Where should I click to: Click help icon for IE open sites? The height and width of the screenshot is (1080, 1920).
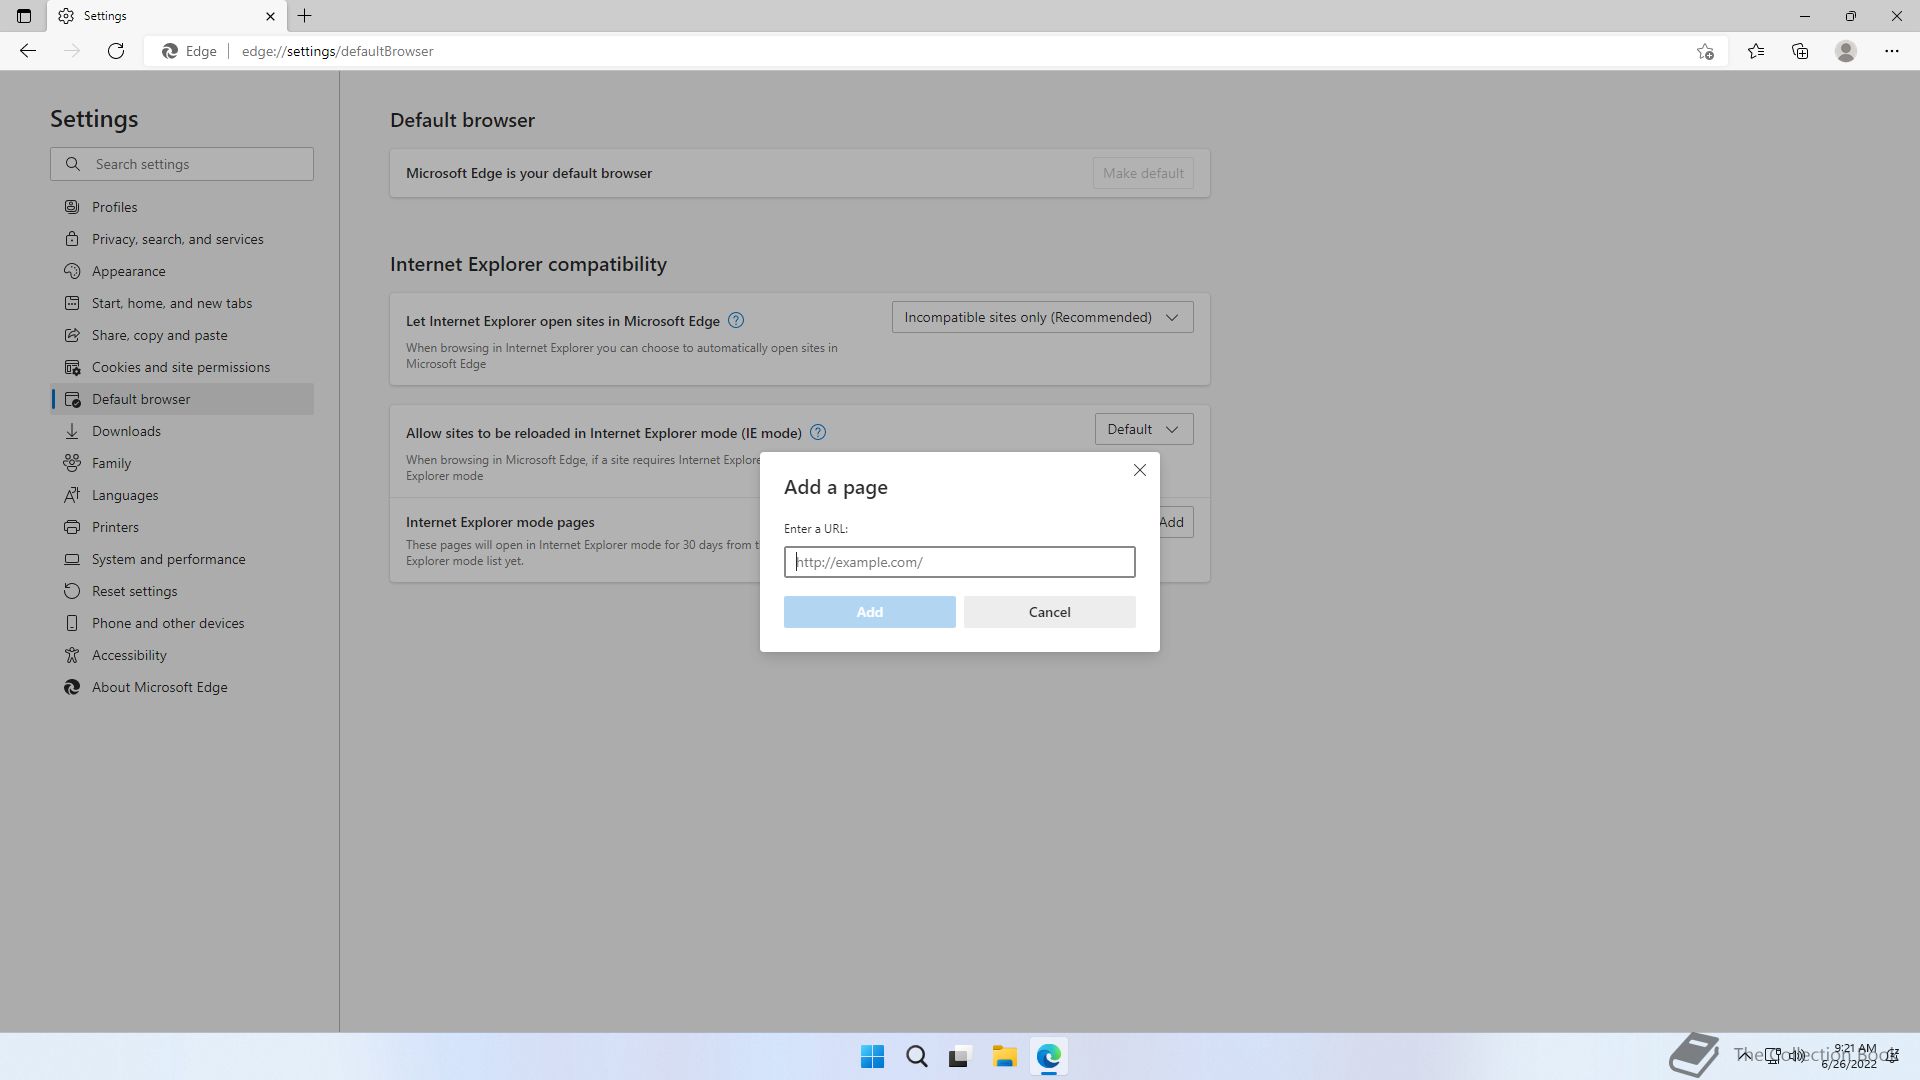click(736, 320)
